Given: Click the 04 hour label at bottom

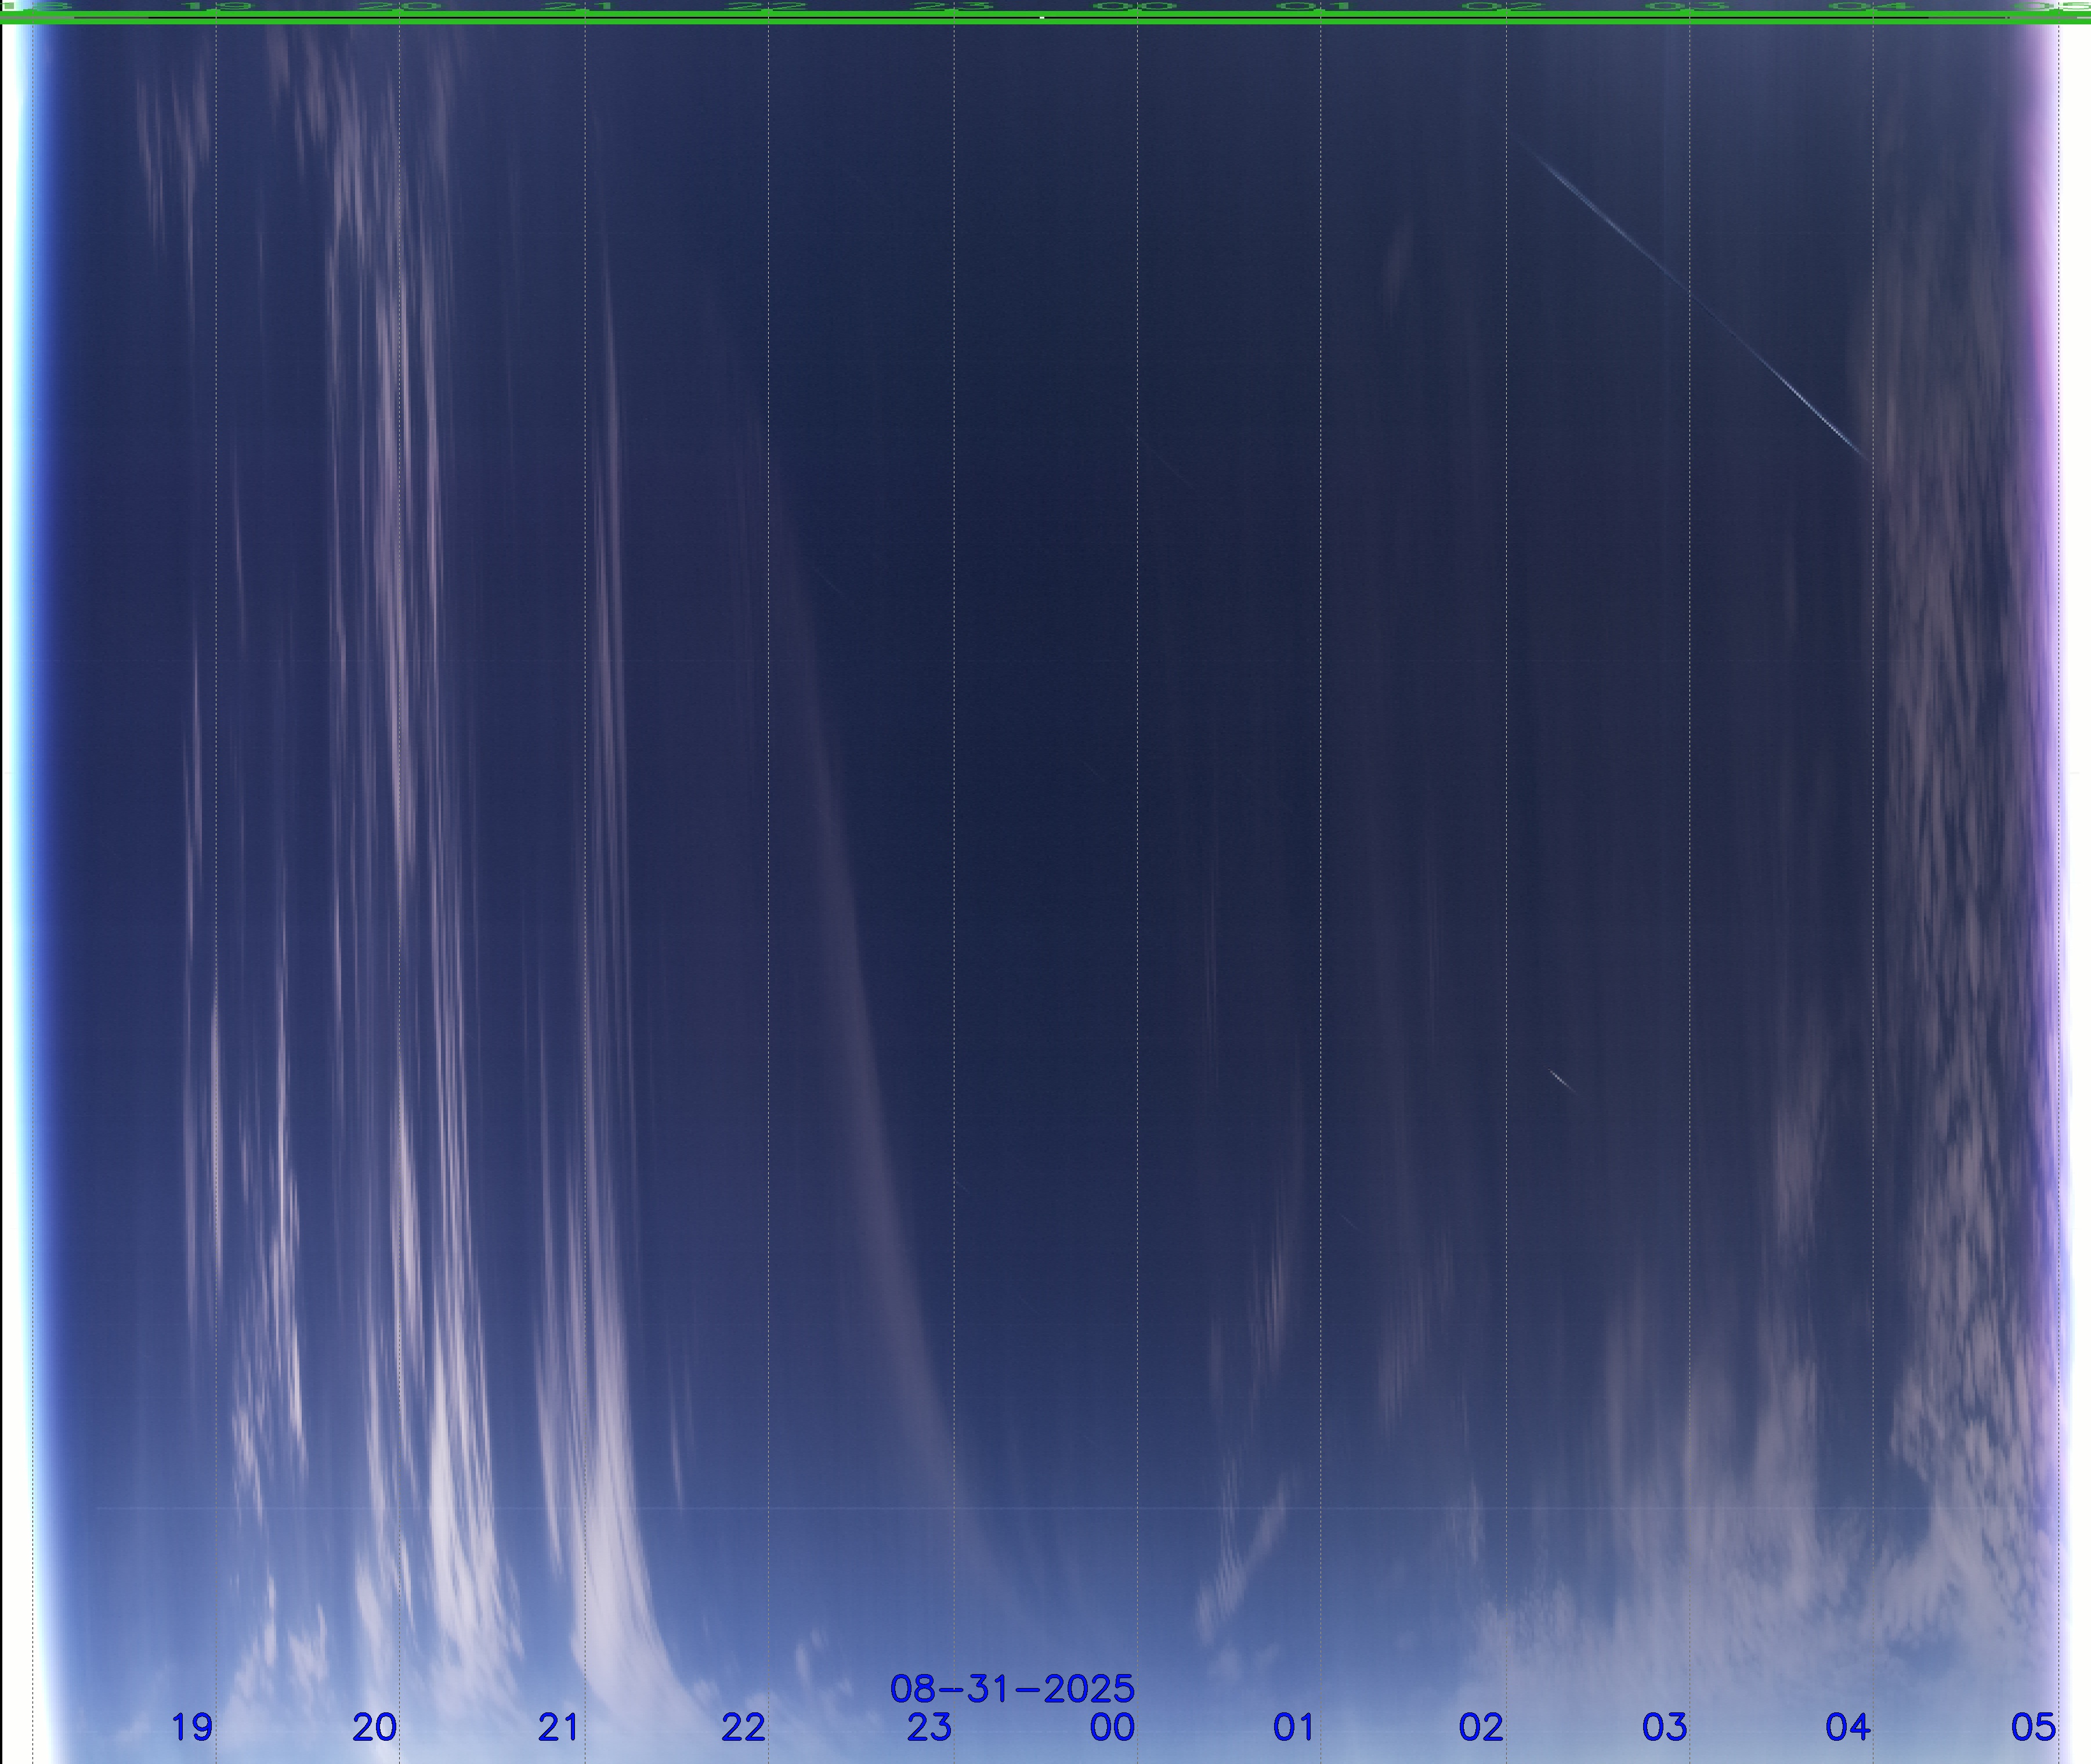Looking at the screenshot, I should coord(1847,1727).
